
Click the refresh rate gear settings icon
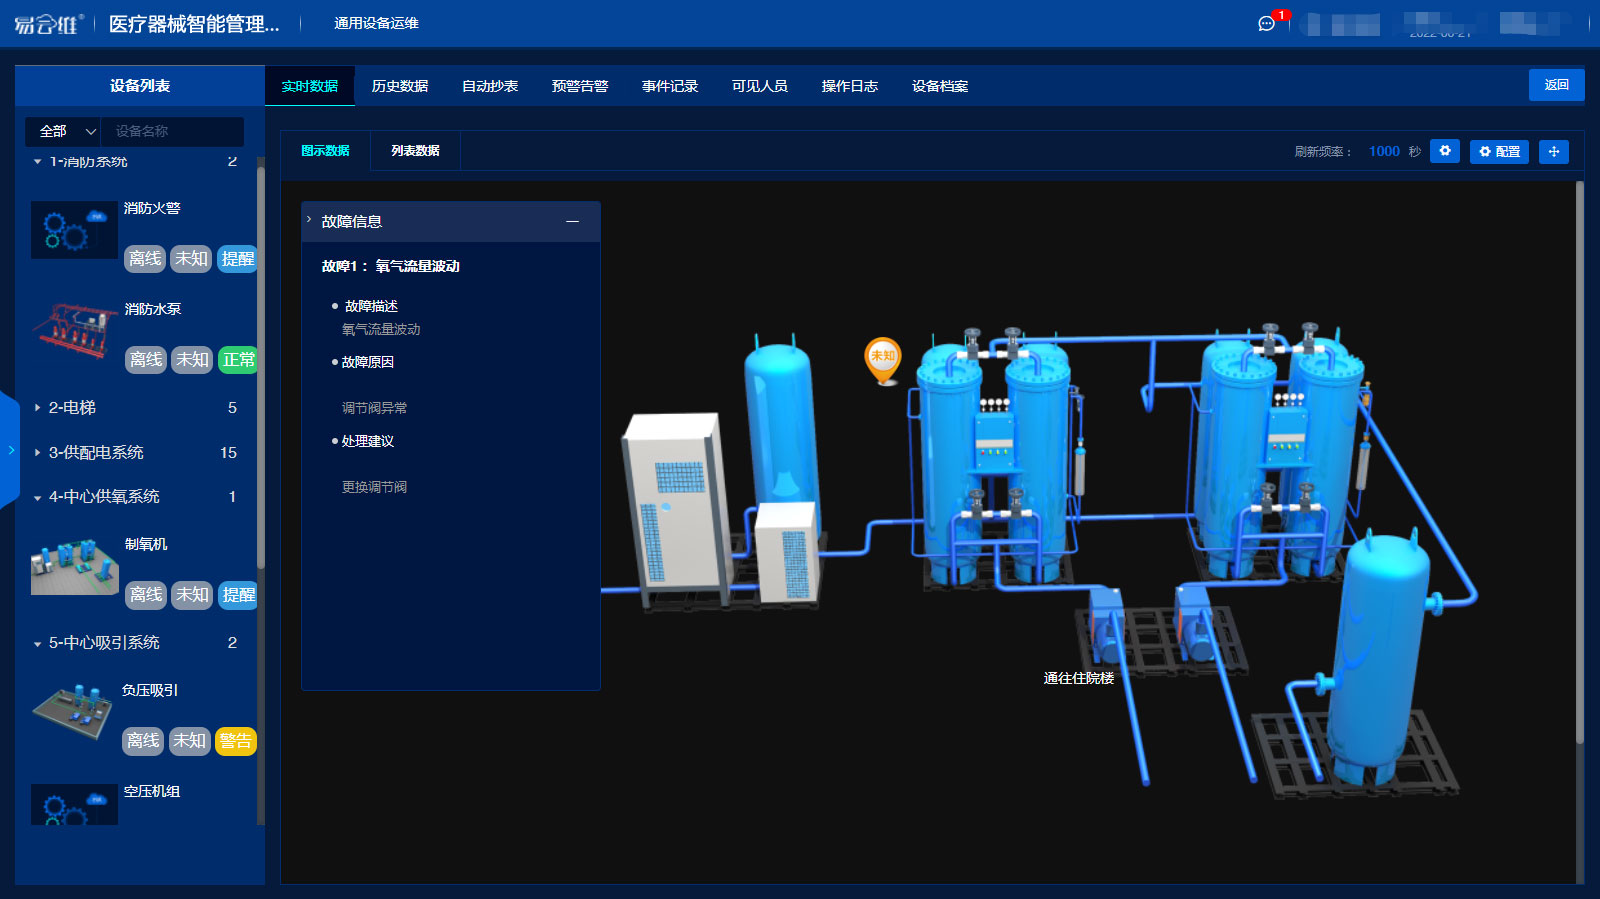point(1444,151)
